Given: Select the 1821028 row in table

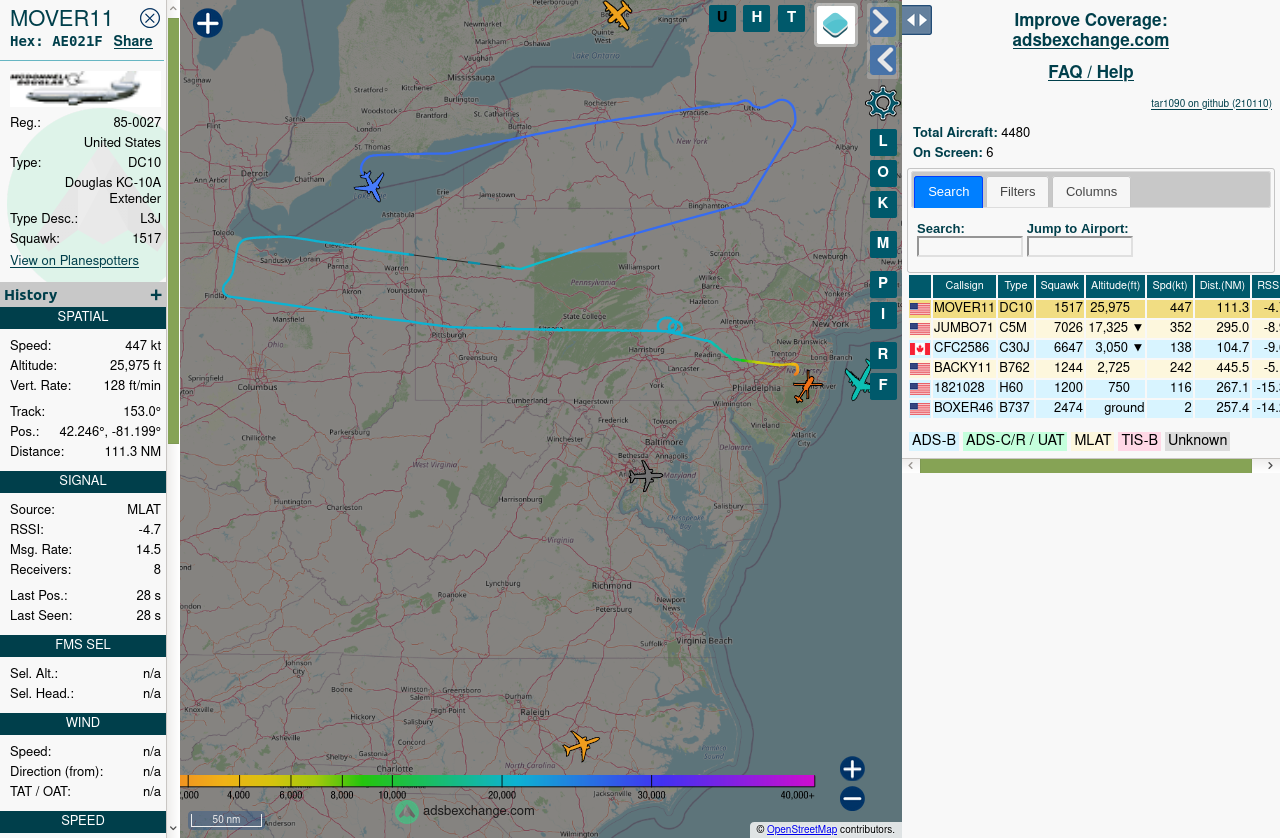Looking at the screenshot, I should 1094,388.
